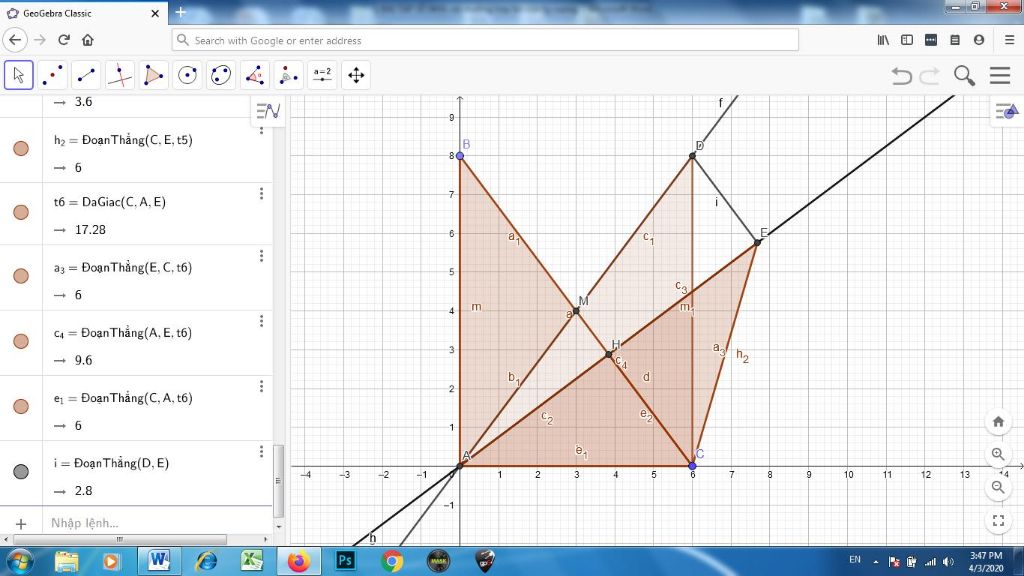Viewport: 1024px width, 576px height.
Task: Click point E on the graph
Action: (758, 242)
